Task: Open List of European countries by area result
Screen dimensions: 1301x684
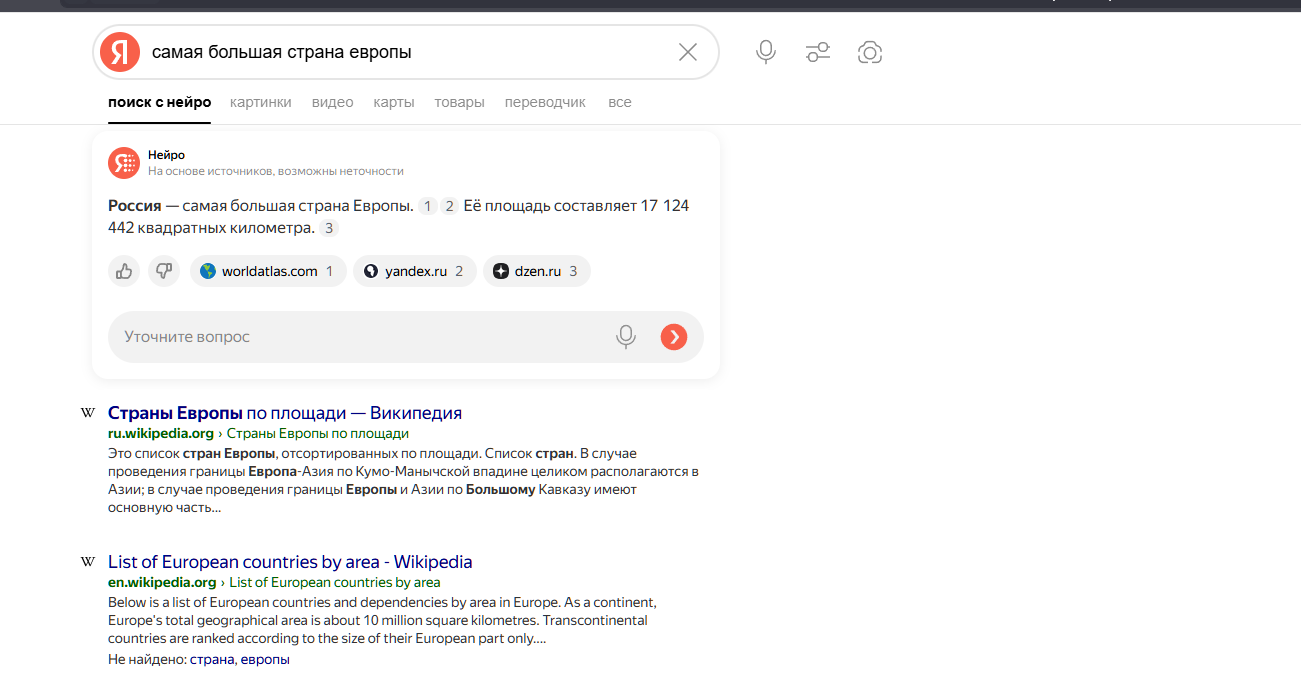Action: point(290,562)
